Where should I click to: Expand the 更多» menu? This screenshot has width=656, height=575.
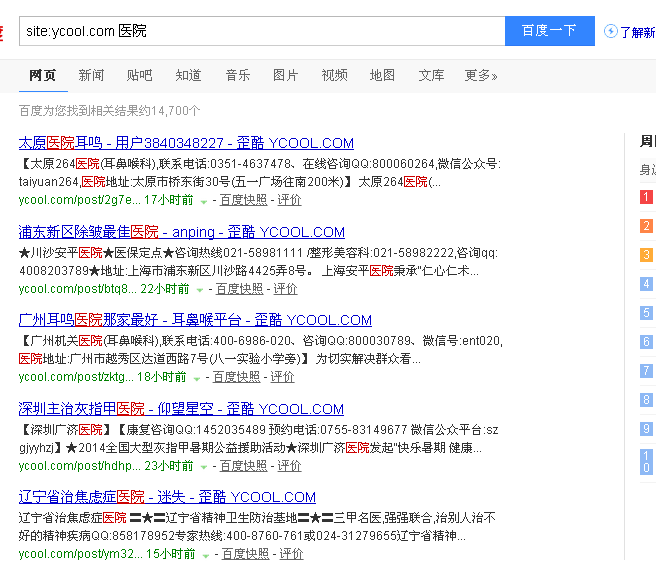coord(481,75)
